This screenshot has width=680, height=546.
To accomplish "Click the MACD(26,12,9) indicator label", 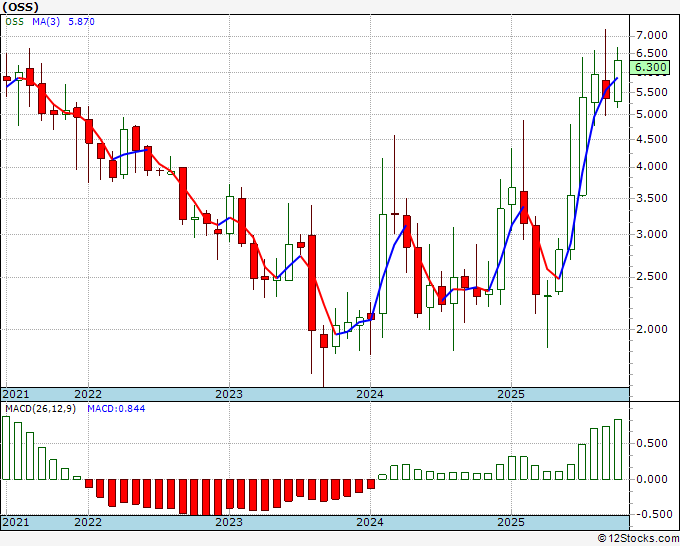I will (40, 409).
